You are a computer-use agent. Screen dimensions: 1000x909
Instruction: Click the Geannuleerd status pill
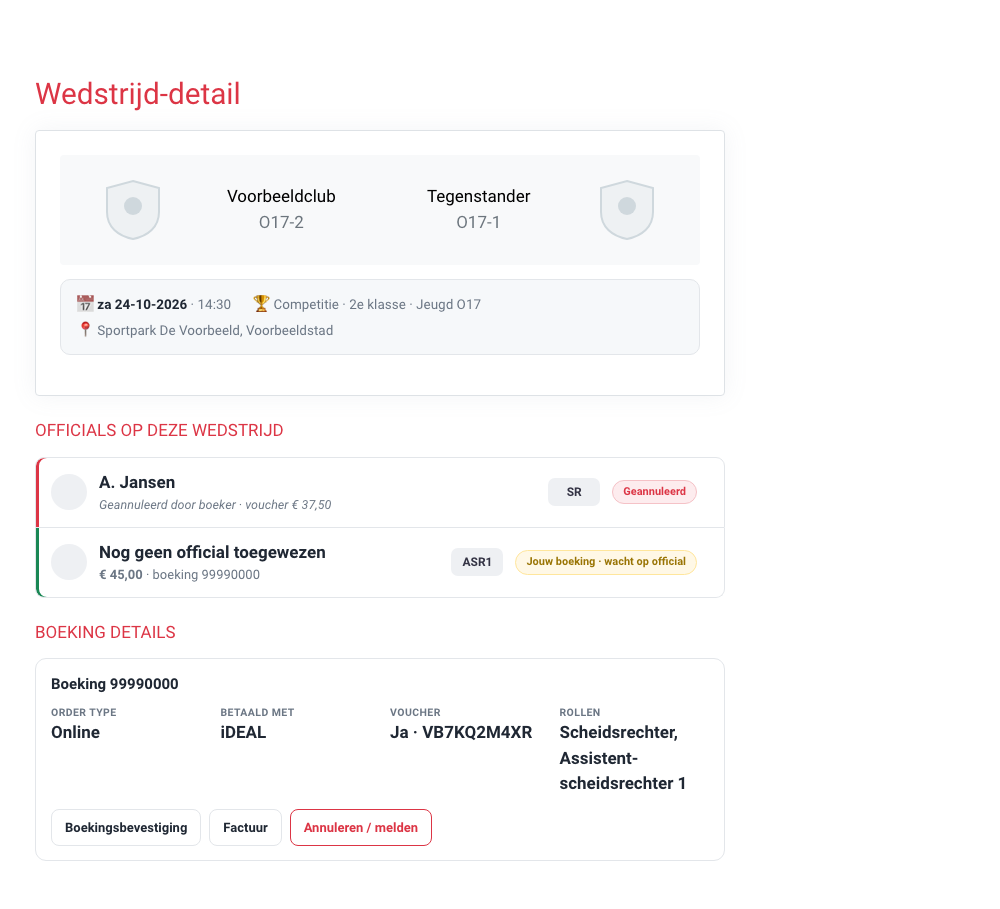pos(654,492)
